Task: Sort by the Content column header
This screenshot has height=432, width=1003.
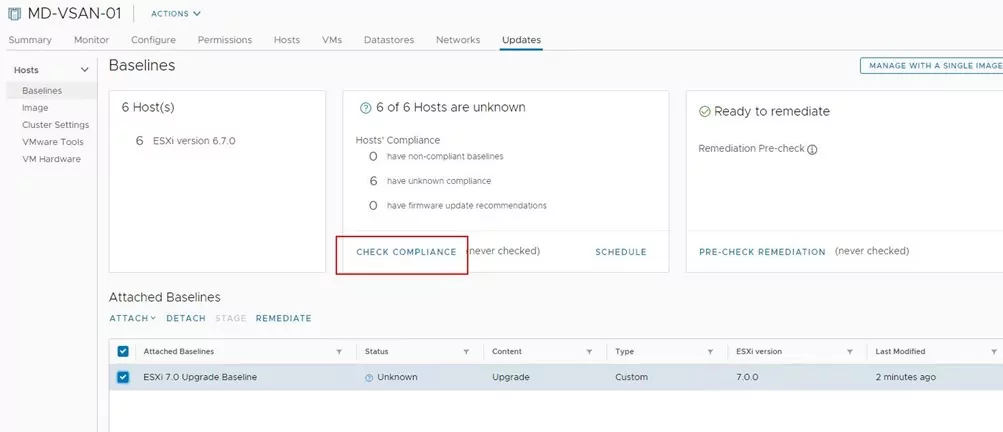Action: click(507, 351)
